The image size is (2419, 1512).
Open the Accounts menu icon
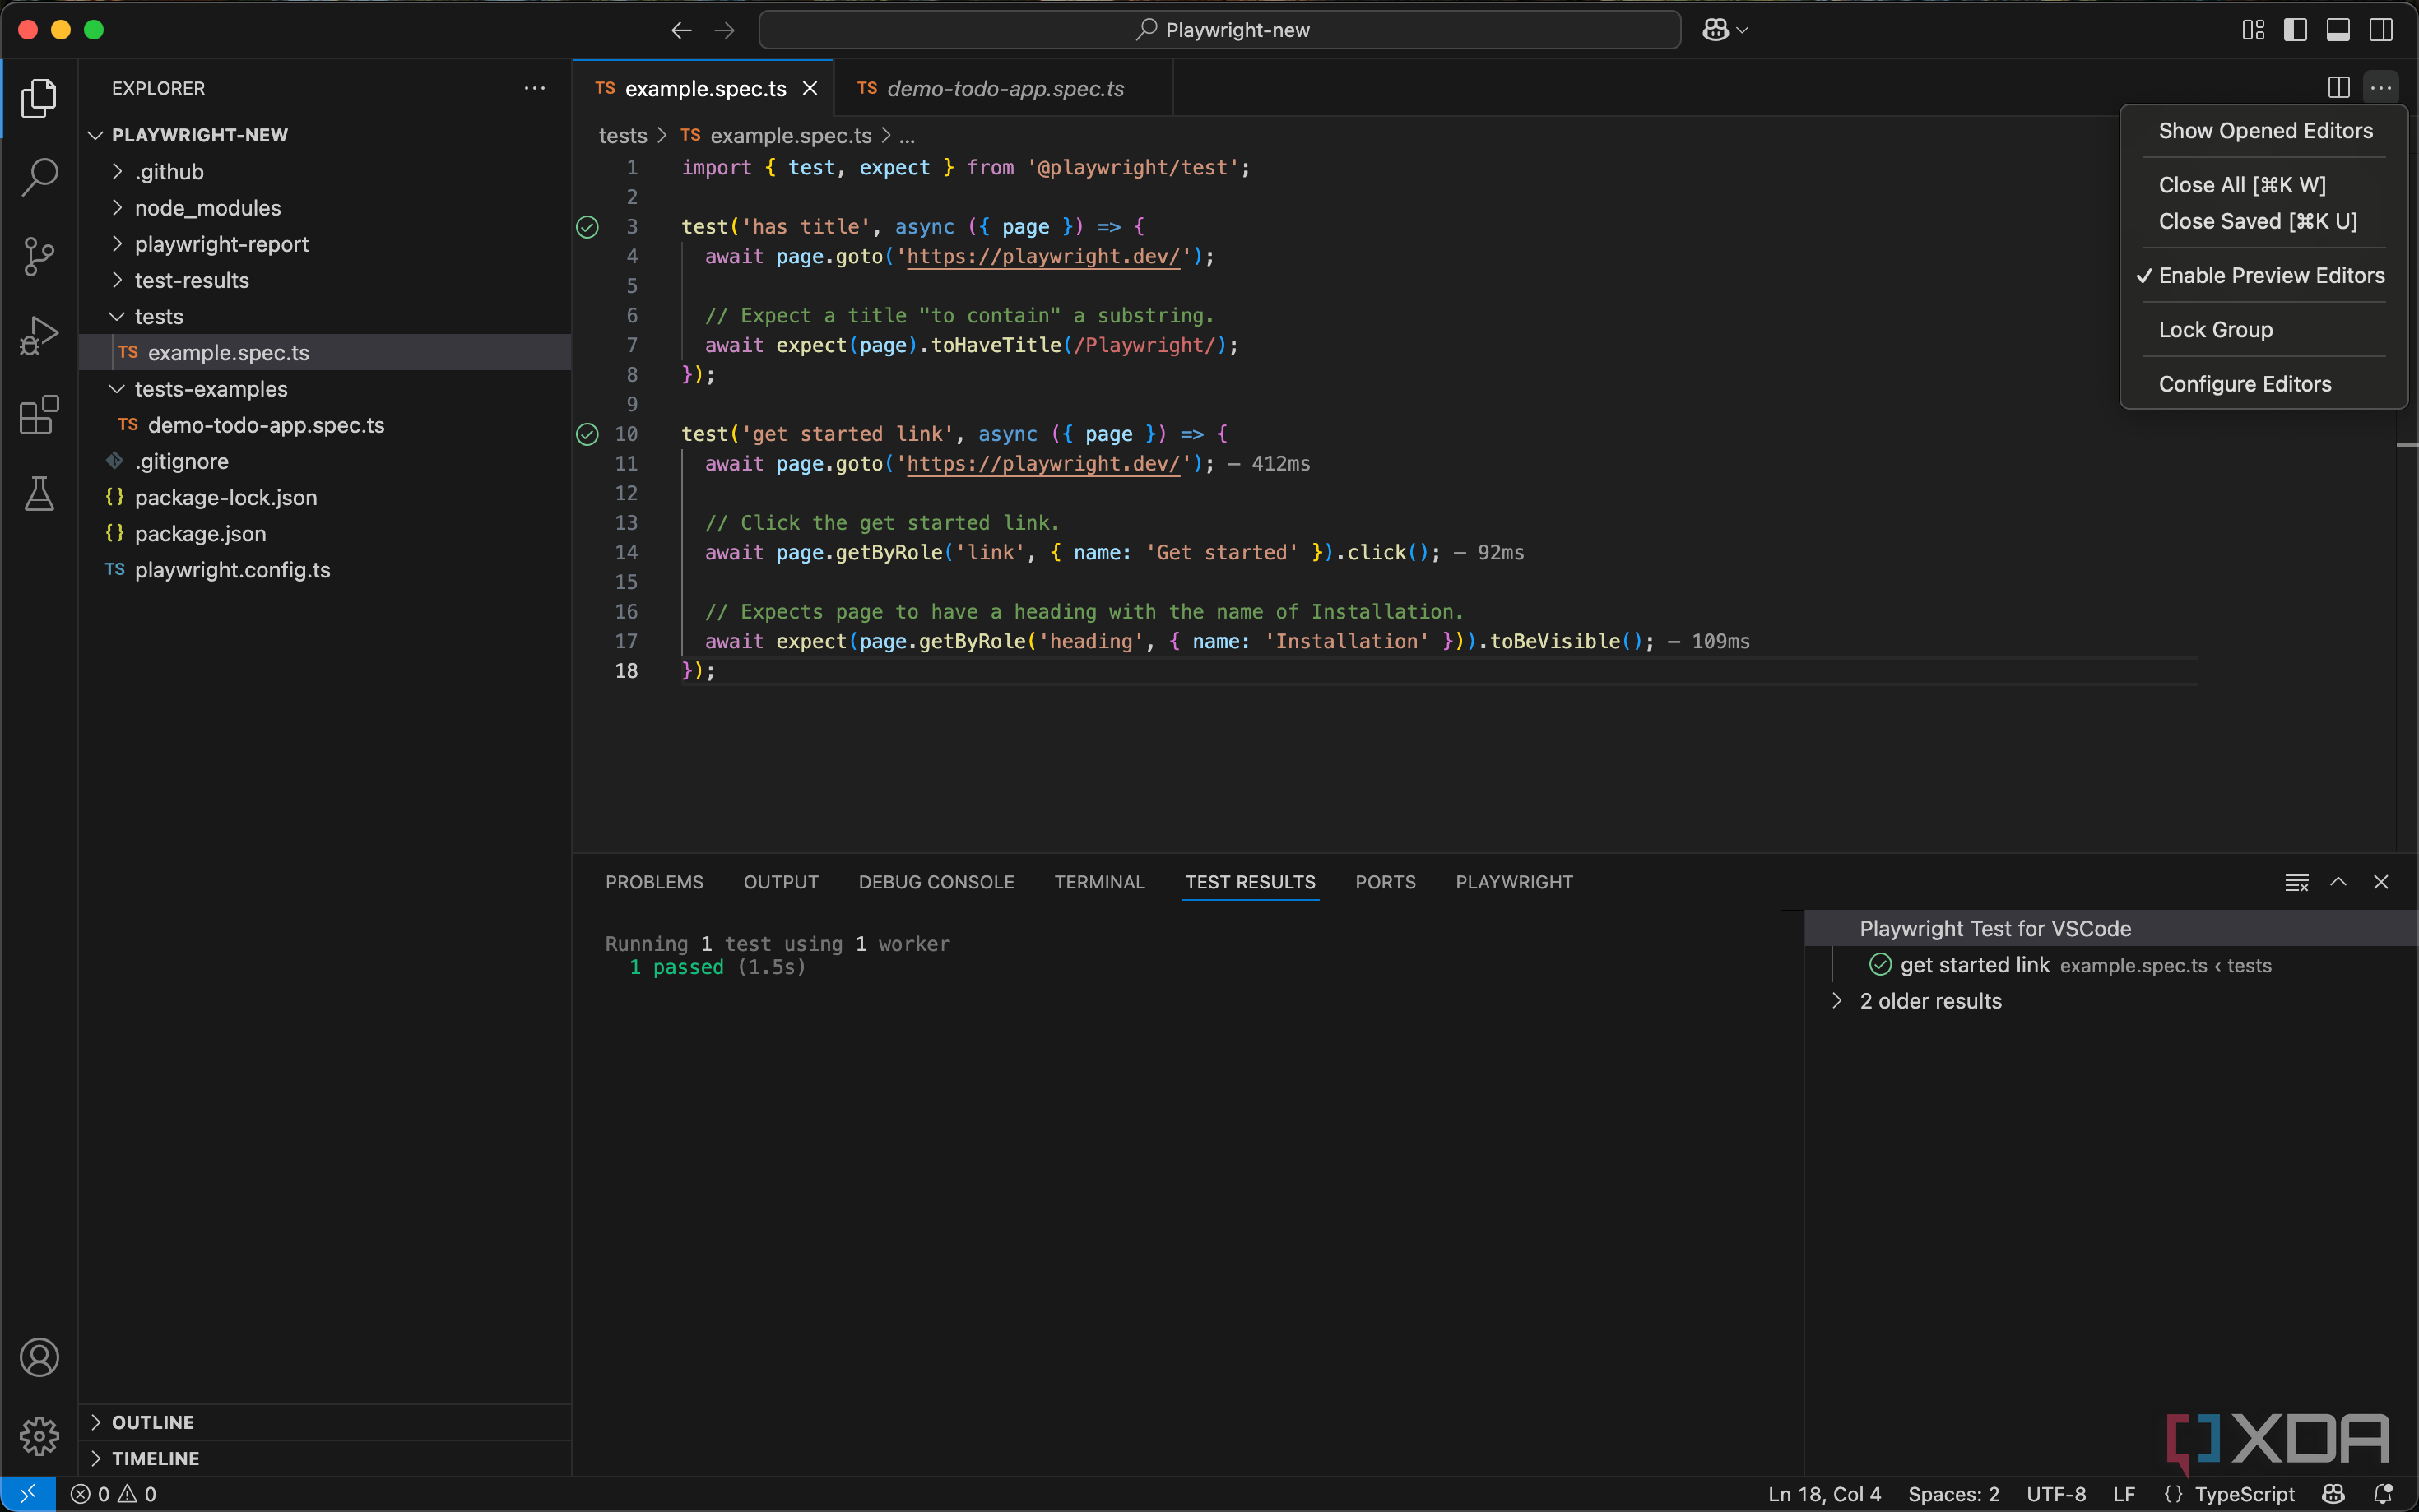(39, 1357)
